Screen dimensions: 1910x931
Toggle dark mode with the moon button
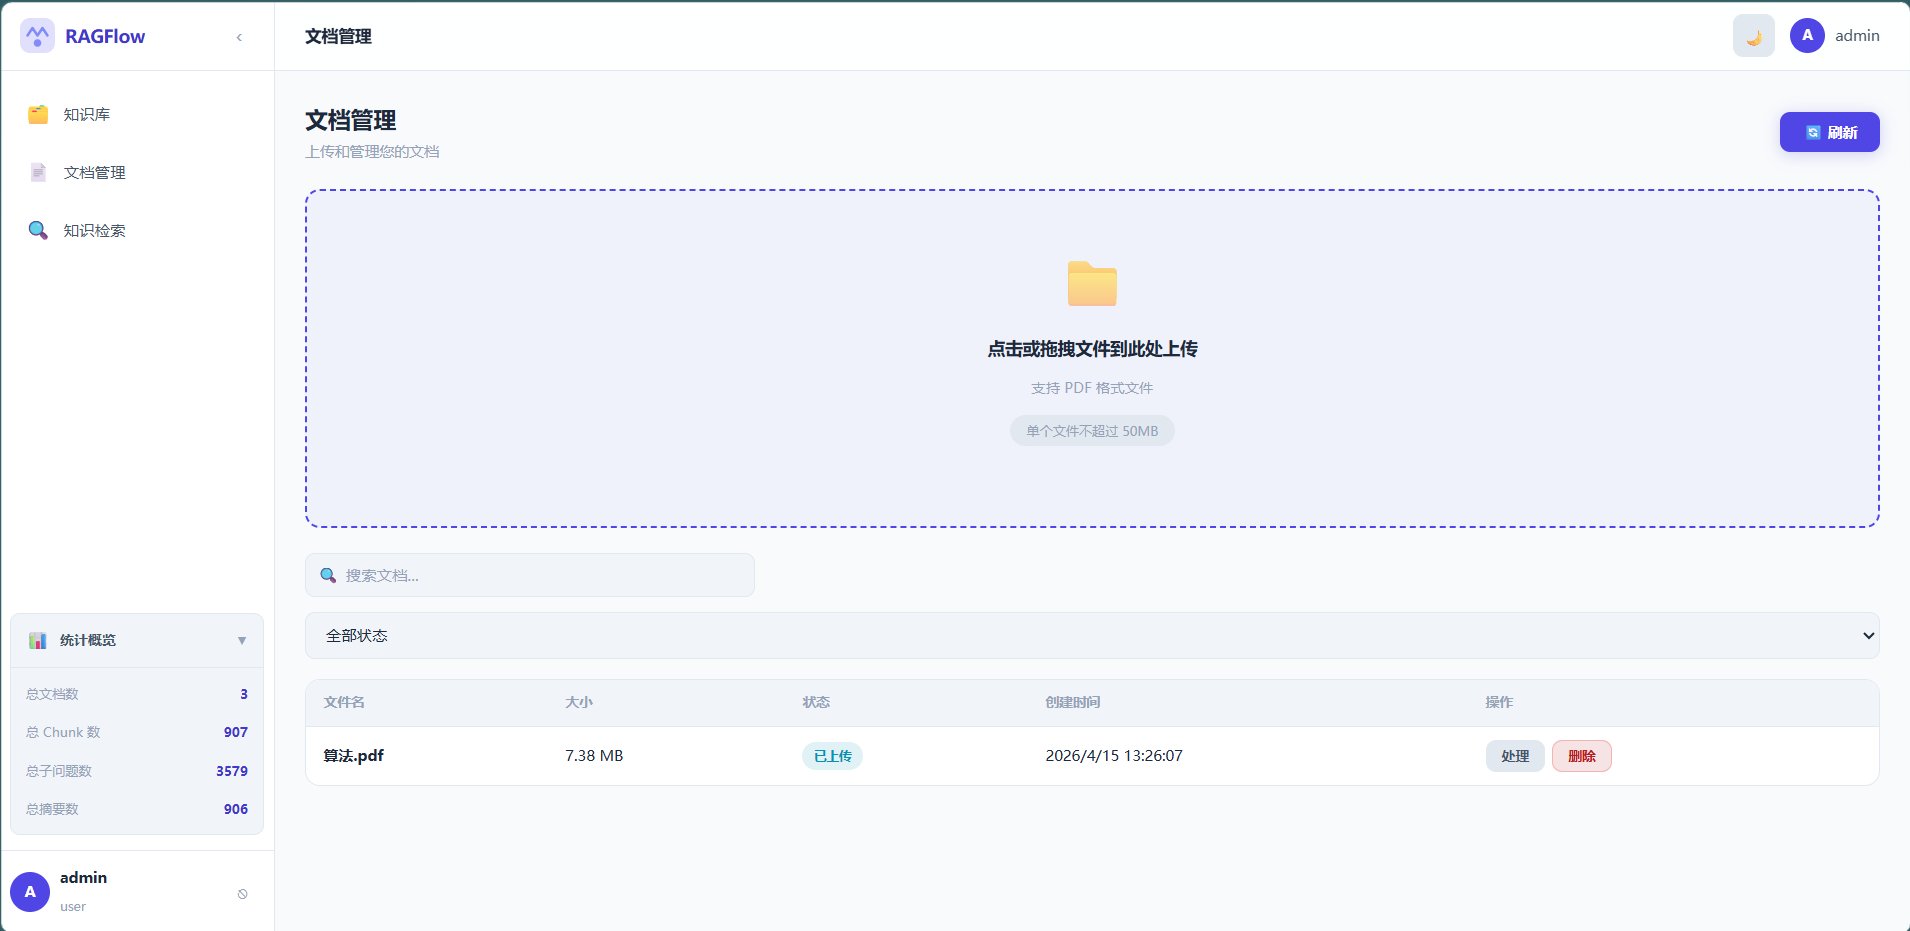tap(1753, 36)
